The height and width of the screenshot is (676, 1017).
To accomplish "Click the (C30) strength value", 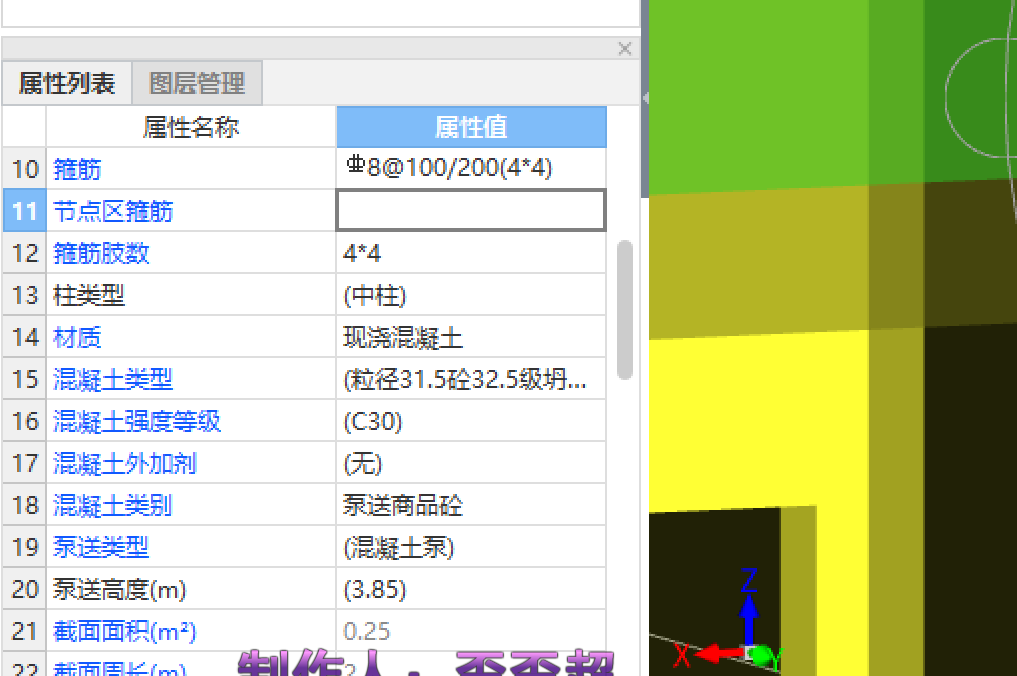I will [472, 421].
